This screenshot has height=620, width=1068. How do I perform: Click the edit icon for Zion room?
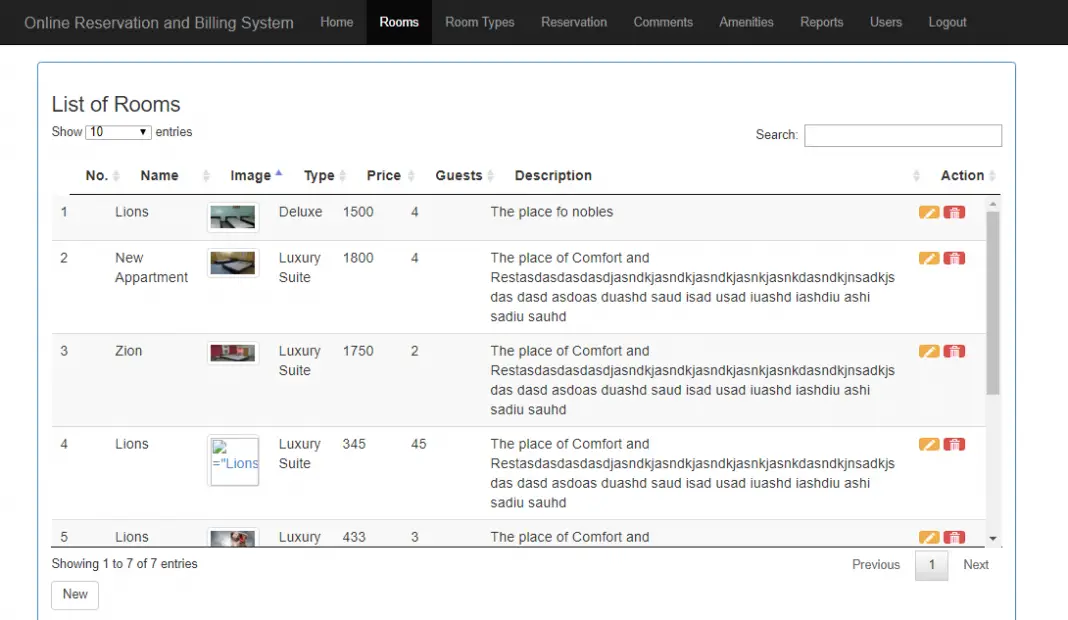929,351
